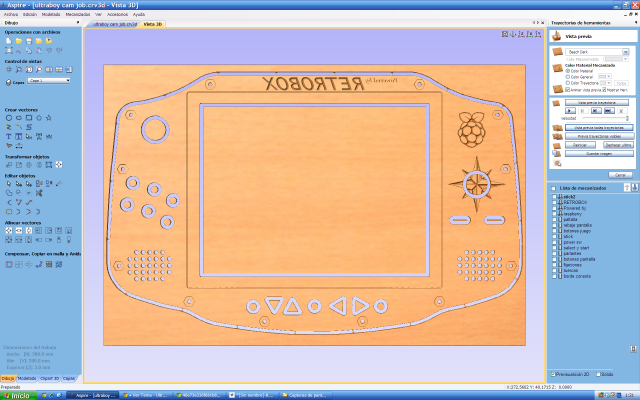640x400 pixels.
Task: Play the toolpath preview animation
Action: coord(570,111)
